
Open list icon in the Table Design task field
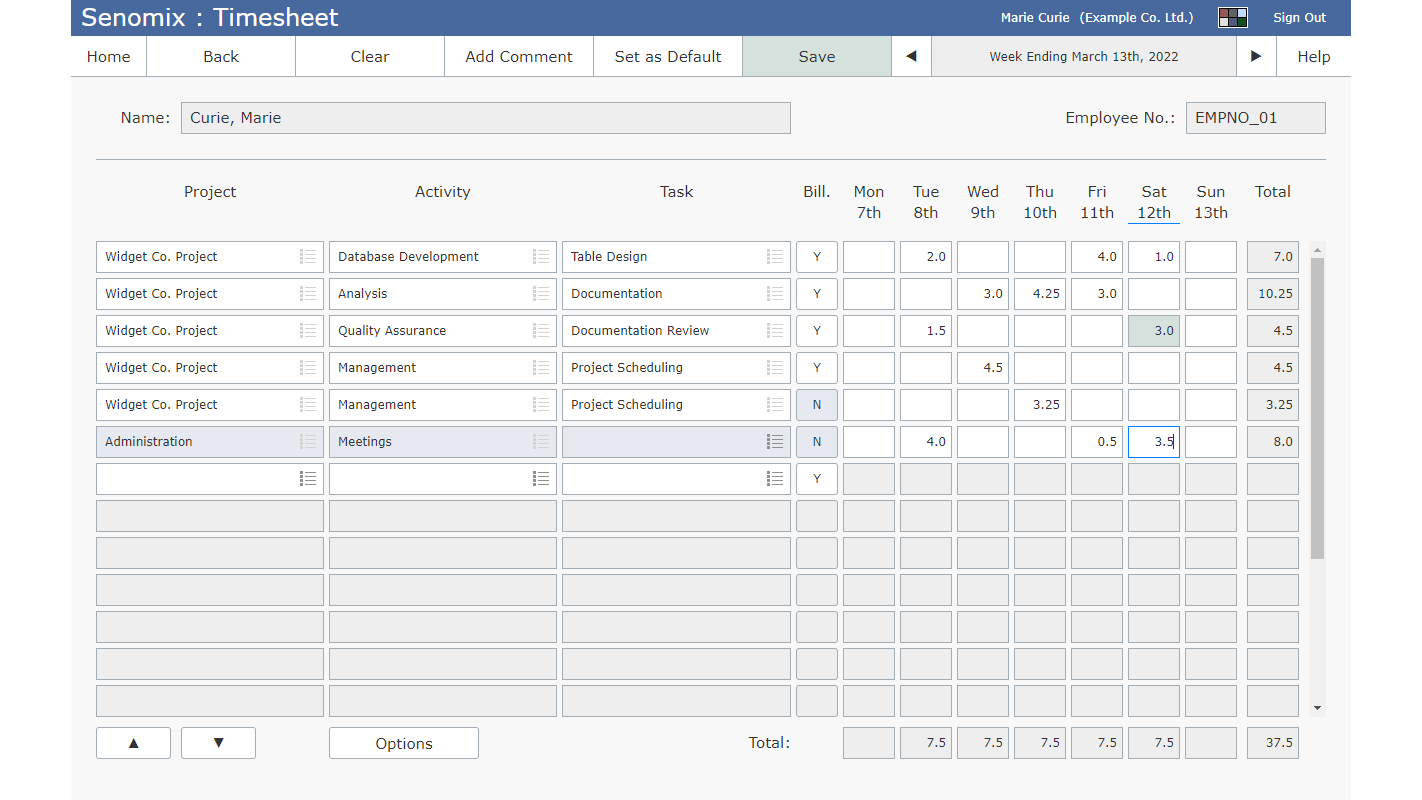coord(775,257)
